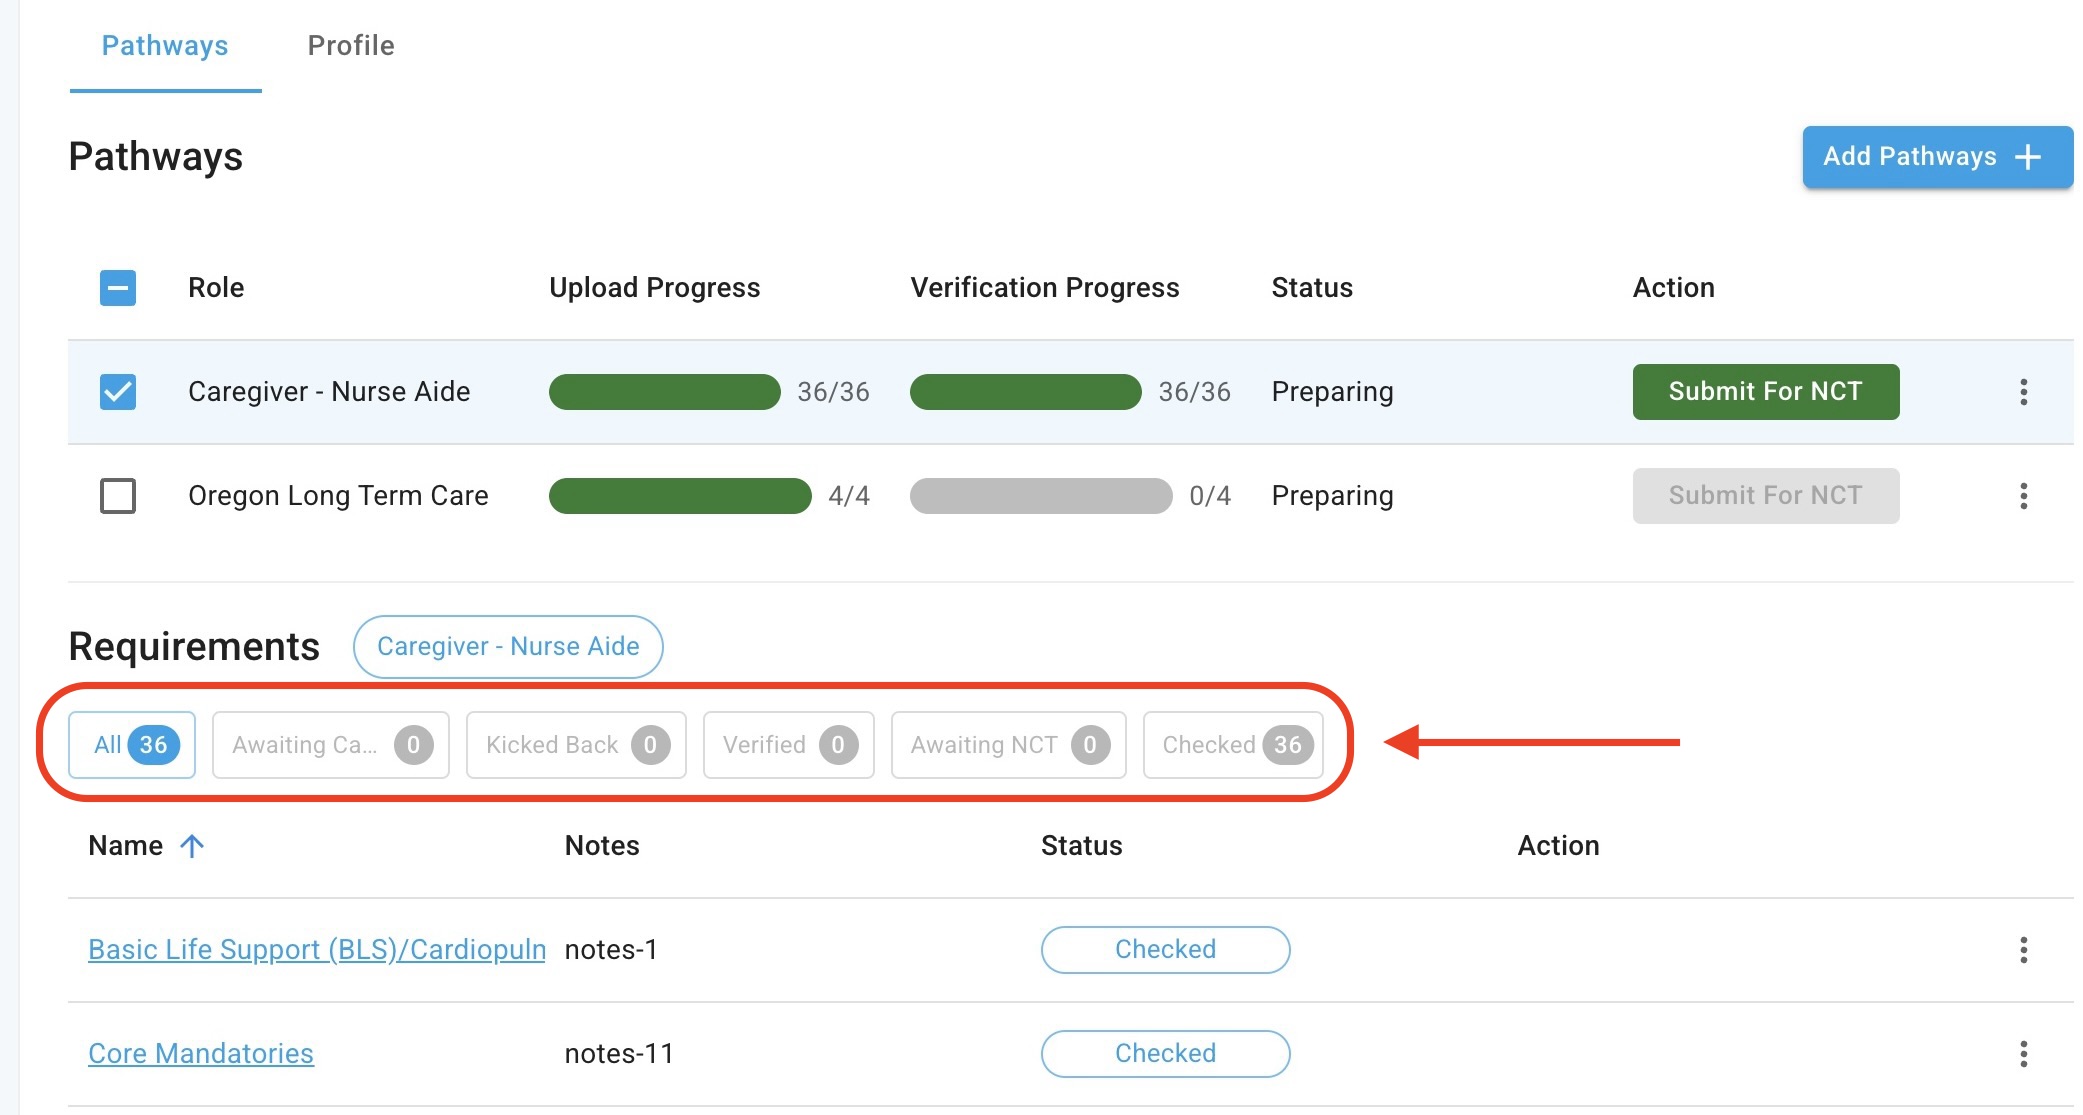The image size is (2083, 1115).
Task: Toggle the select-all pathways header checkbox
Action: click(118, 288)
